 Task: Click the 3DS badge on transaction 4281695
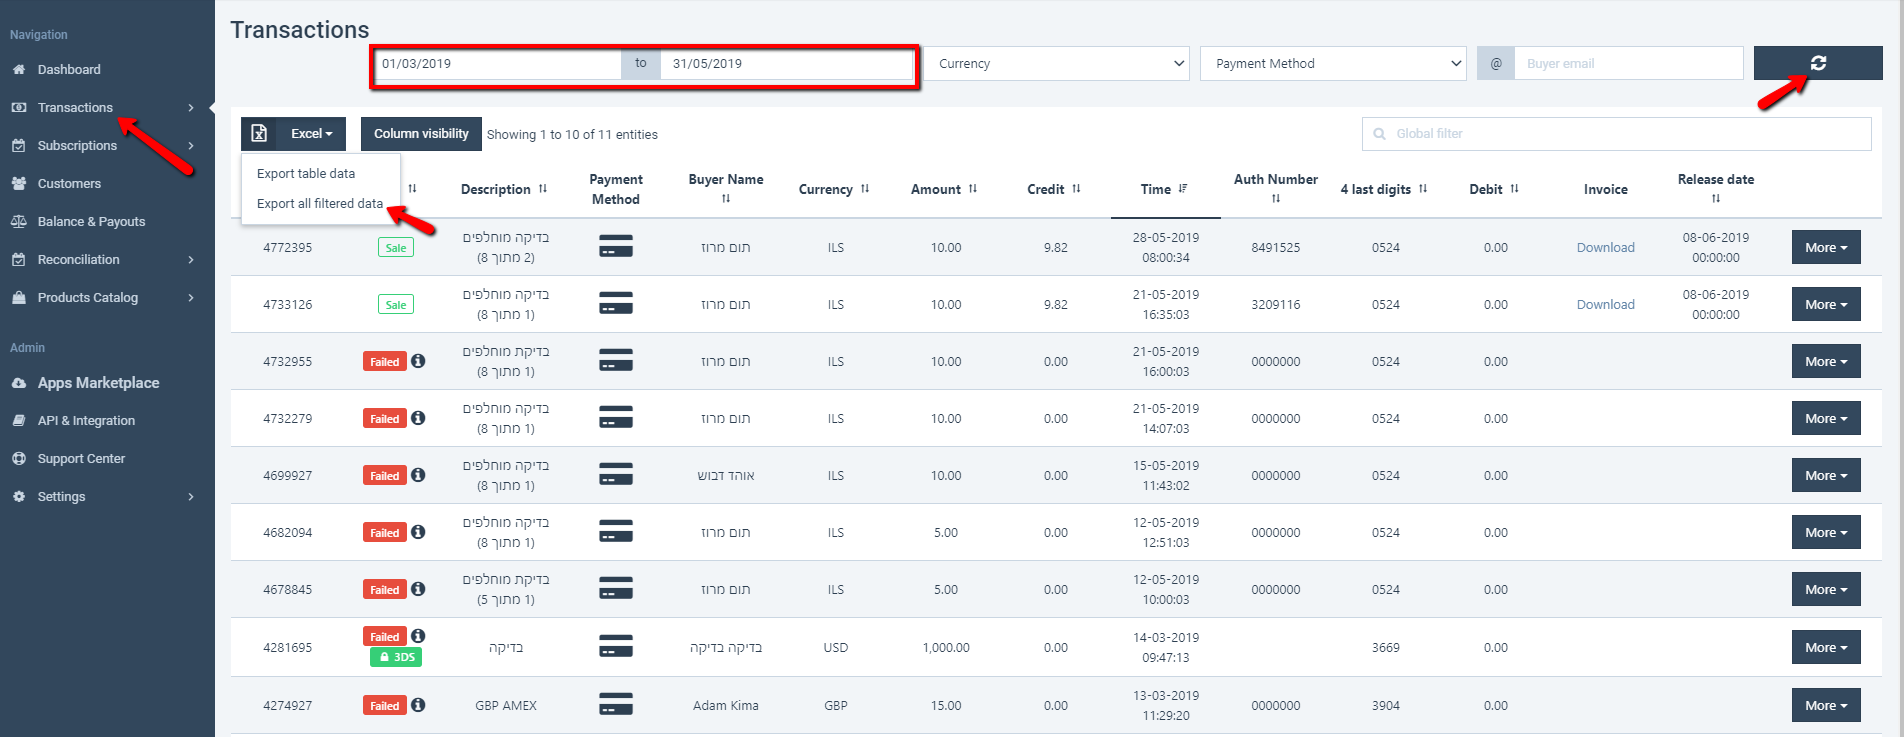point(396,657)
